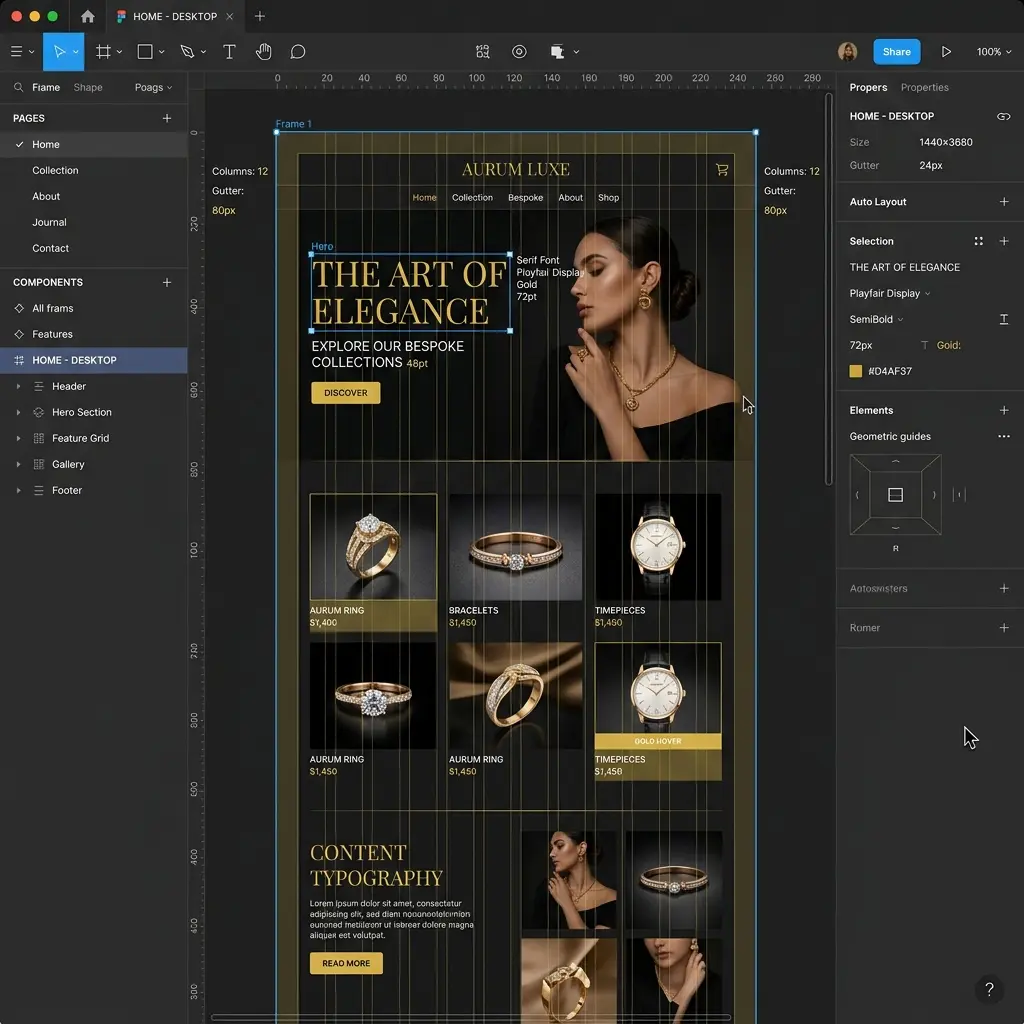Choose the Frame tool icon
The image size is (1024, 1024).
[x=103, y=52]
